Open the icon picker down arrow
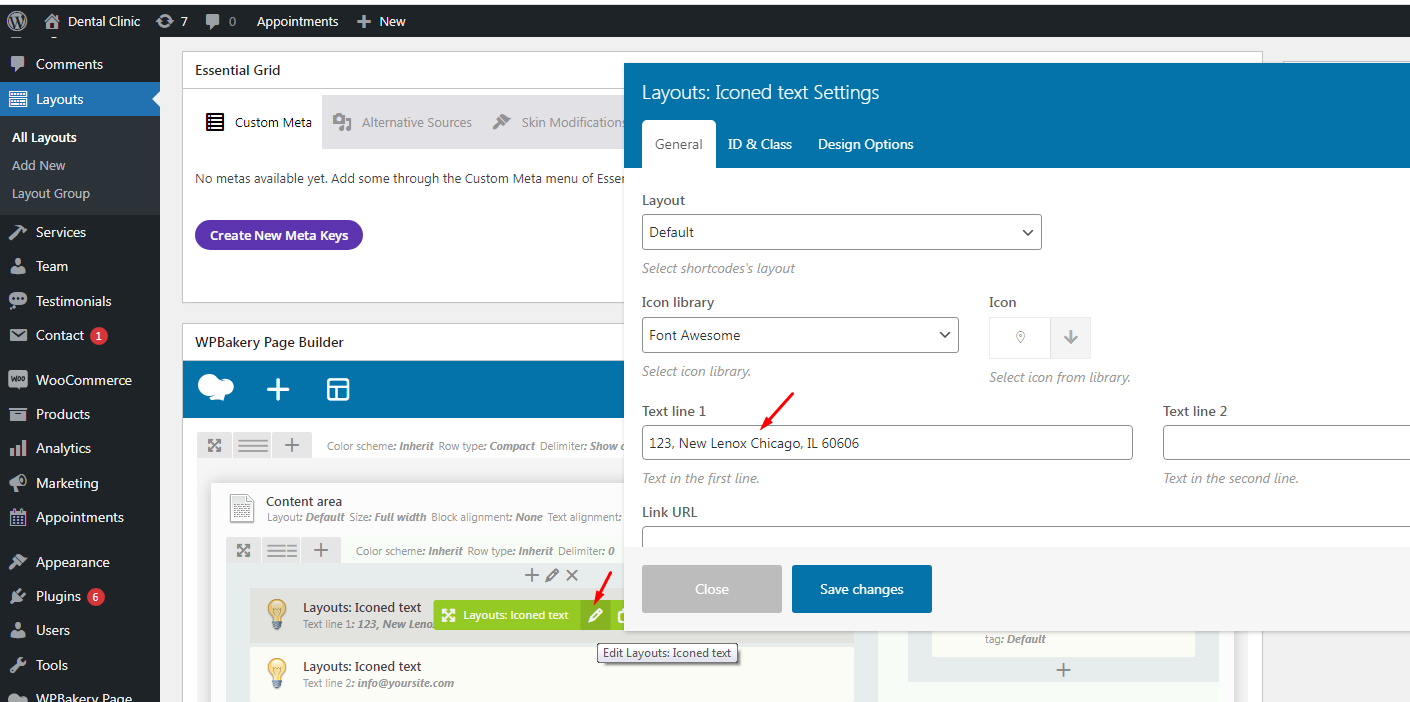Screen dimensions: 1410x702 [1071, 338]
